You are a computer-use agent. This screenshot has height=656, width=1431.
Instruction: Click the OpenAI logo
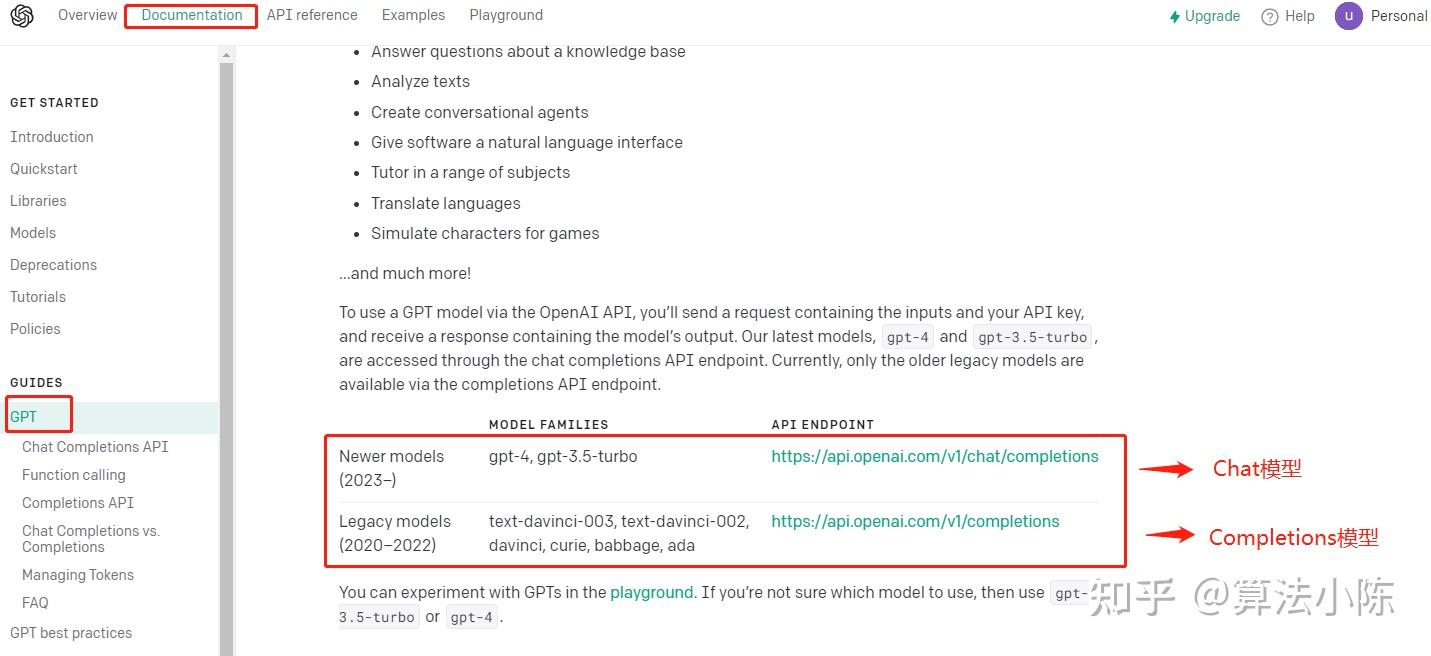point(22,15)
